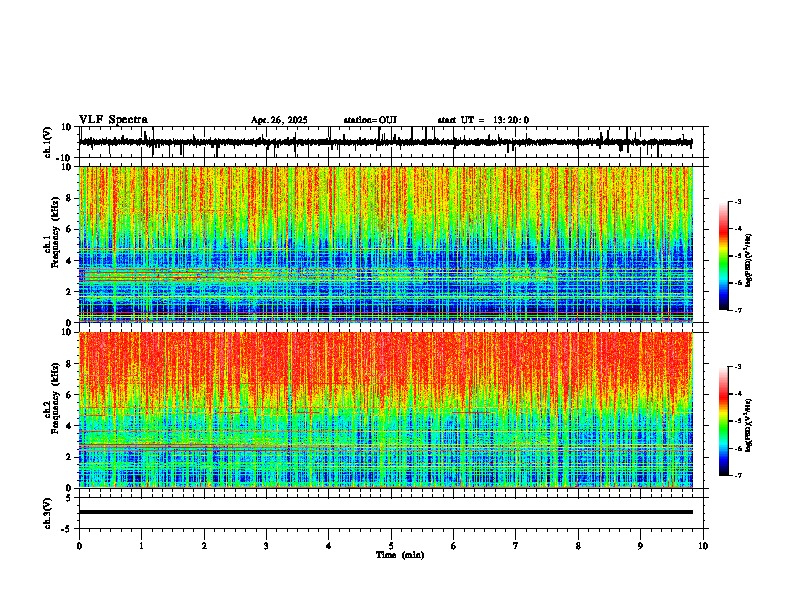Click the ch.1 colorbar log(PSD) label
The width and height of the screenshot is (792, 612).
click(x=749, y=260)
